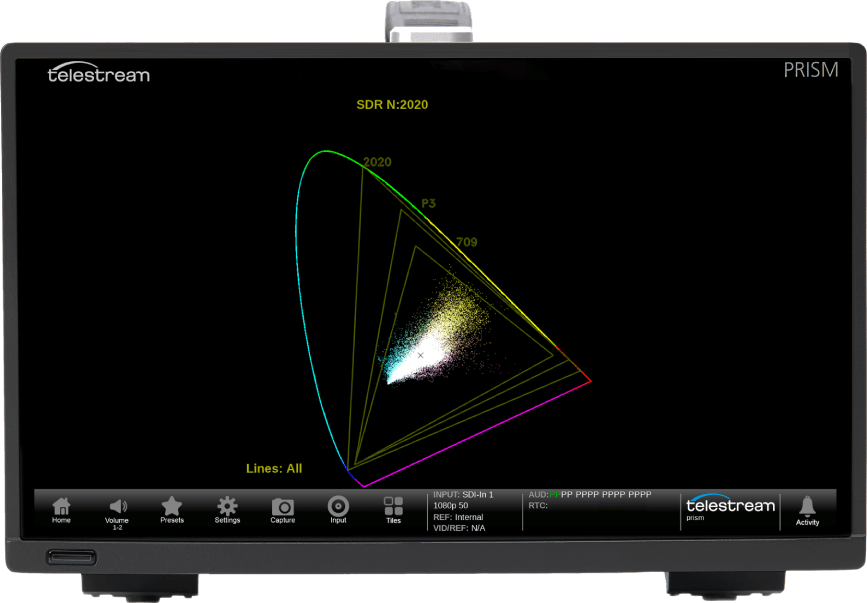This screenshot has height=603, width=867.
Task: Click the RTC: status field
Action: click(538, 506)
